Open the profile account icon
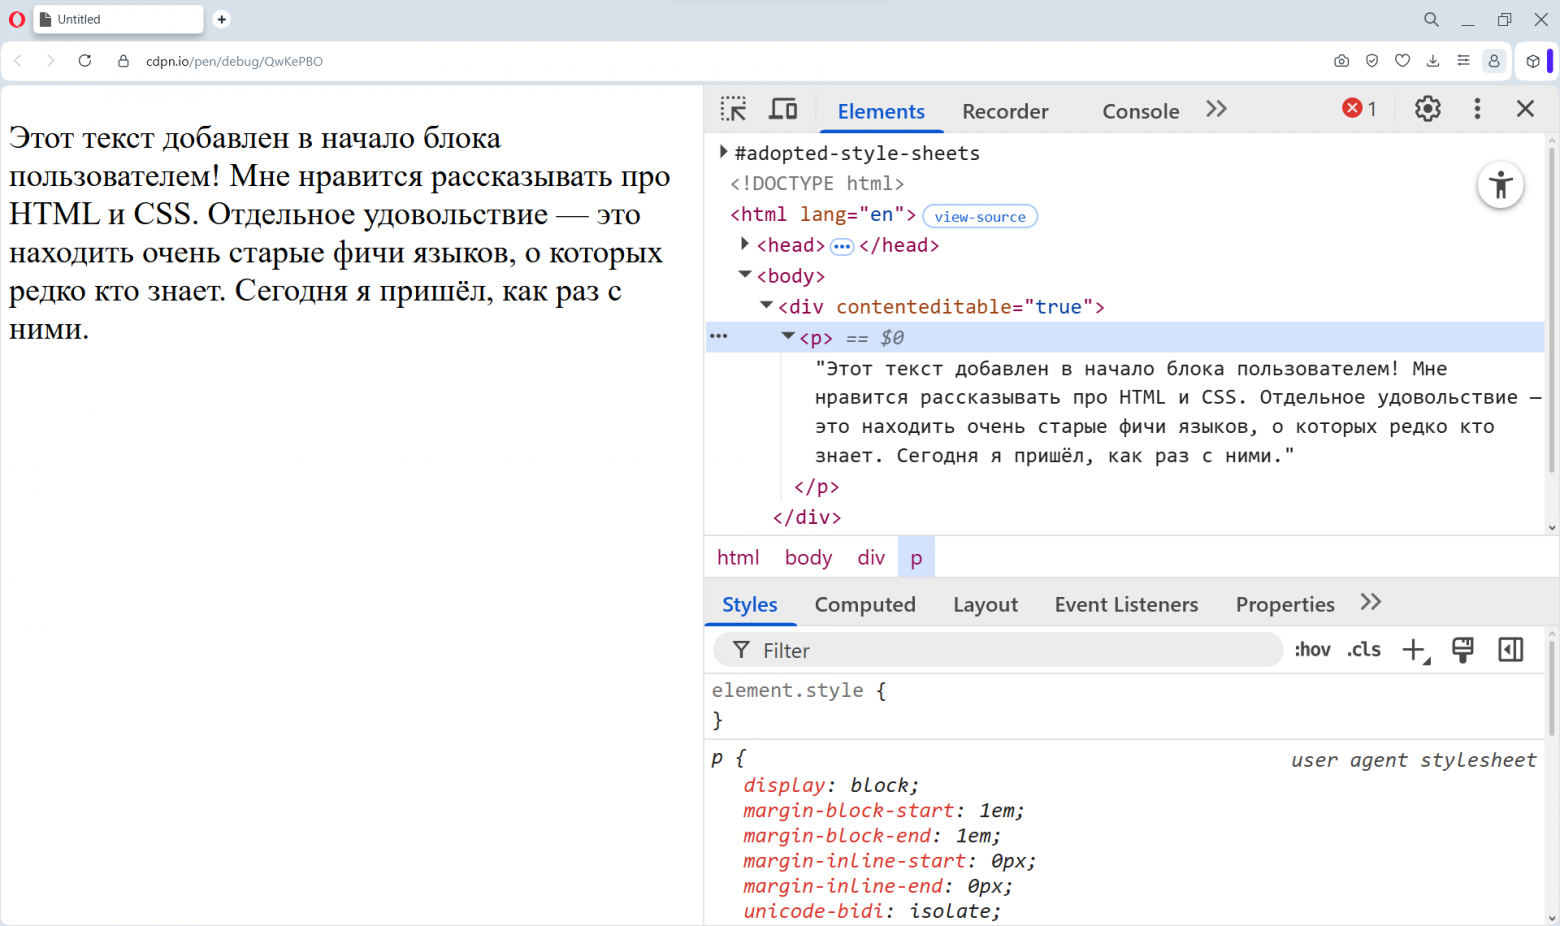The height and width of the screenshot is (926, 1560). click(1494, 61)
